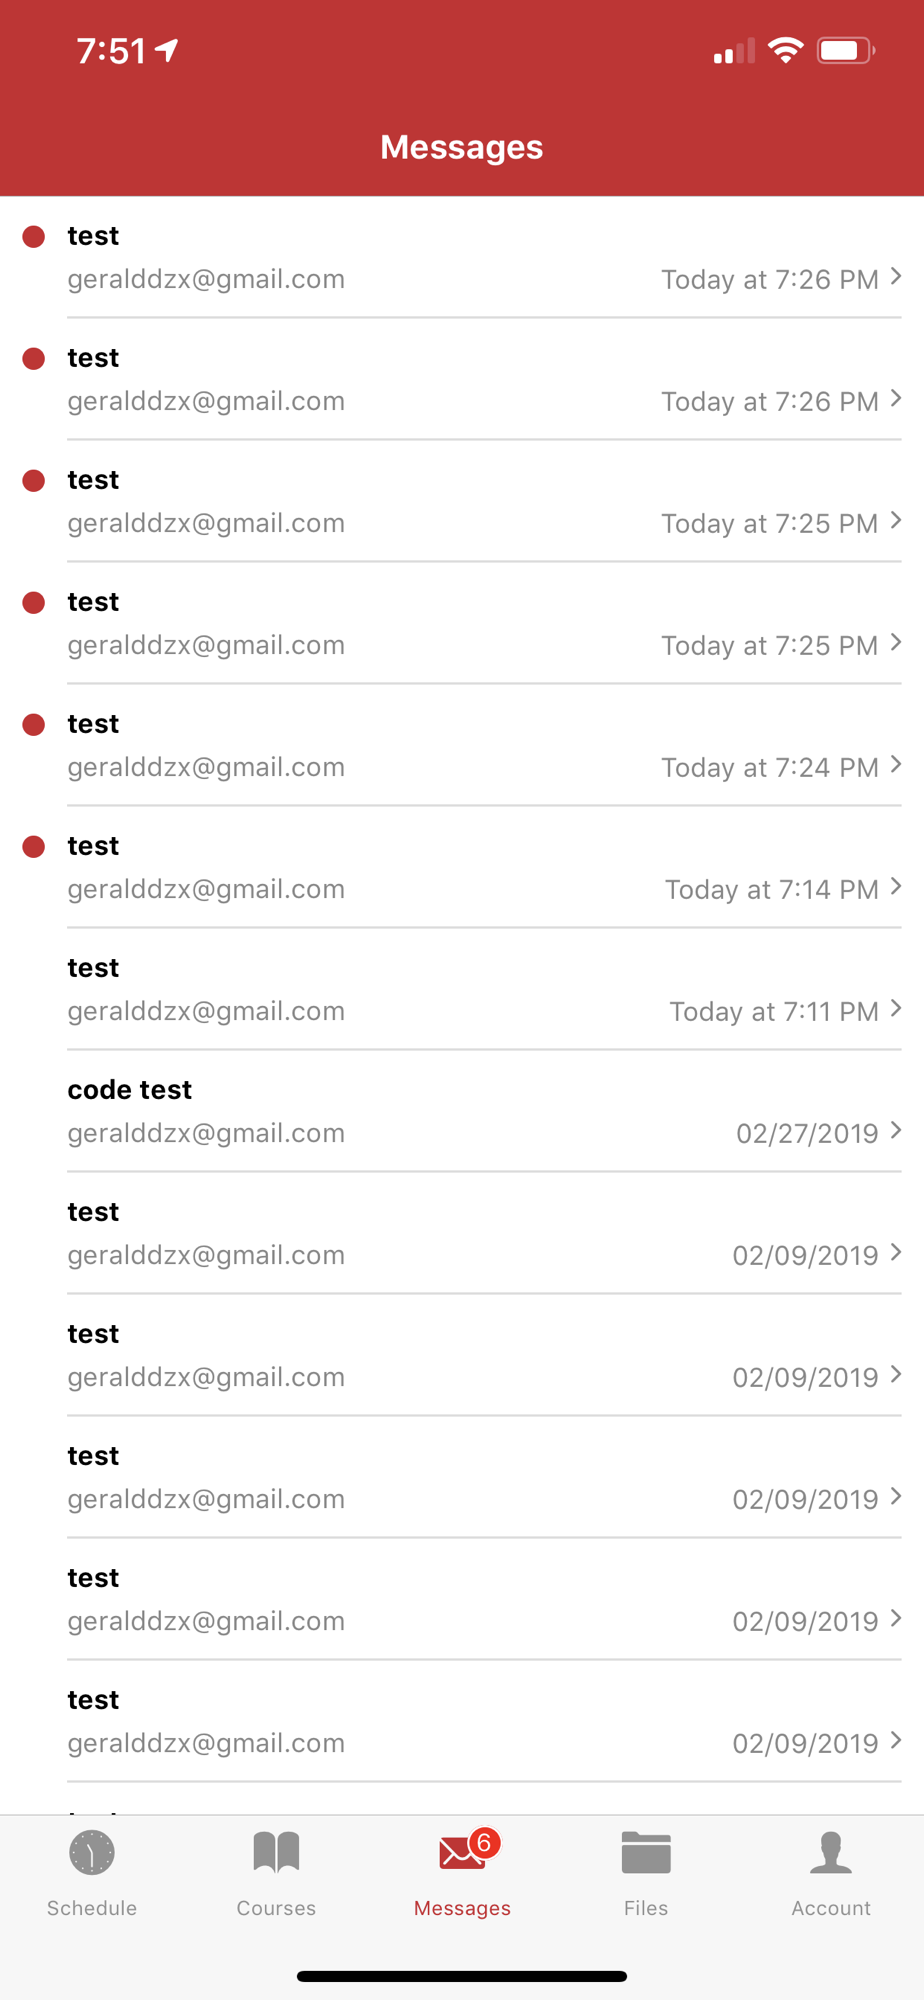The image size is (924, 2000).
Task: Tap the unread badge showing 6
Action: (x=484, y=1842)
